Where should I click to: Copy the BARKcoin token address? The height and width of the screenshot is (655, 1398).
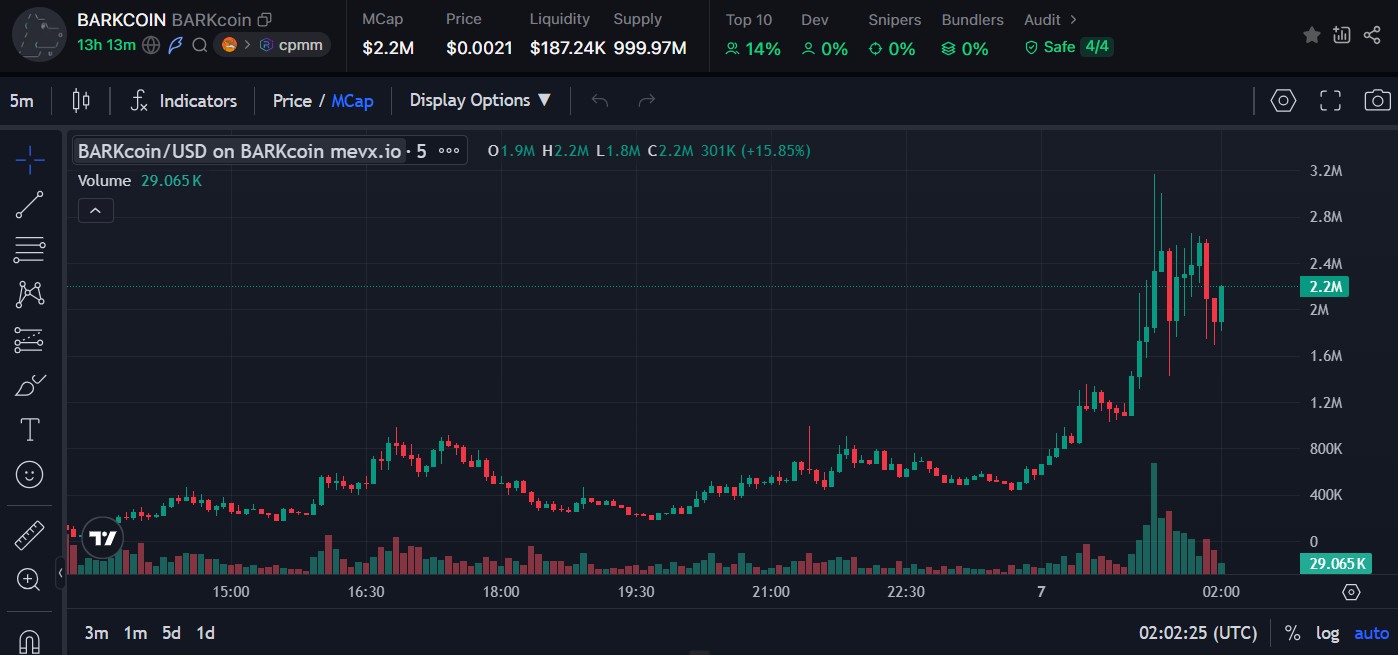click(x=264, y=20)
